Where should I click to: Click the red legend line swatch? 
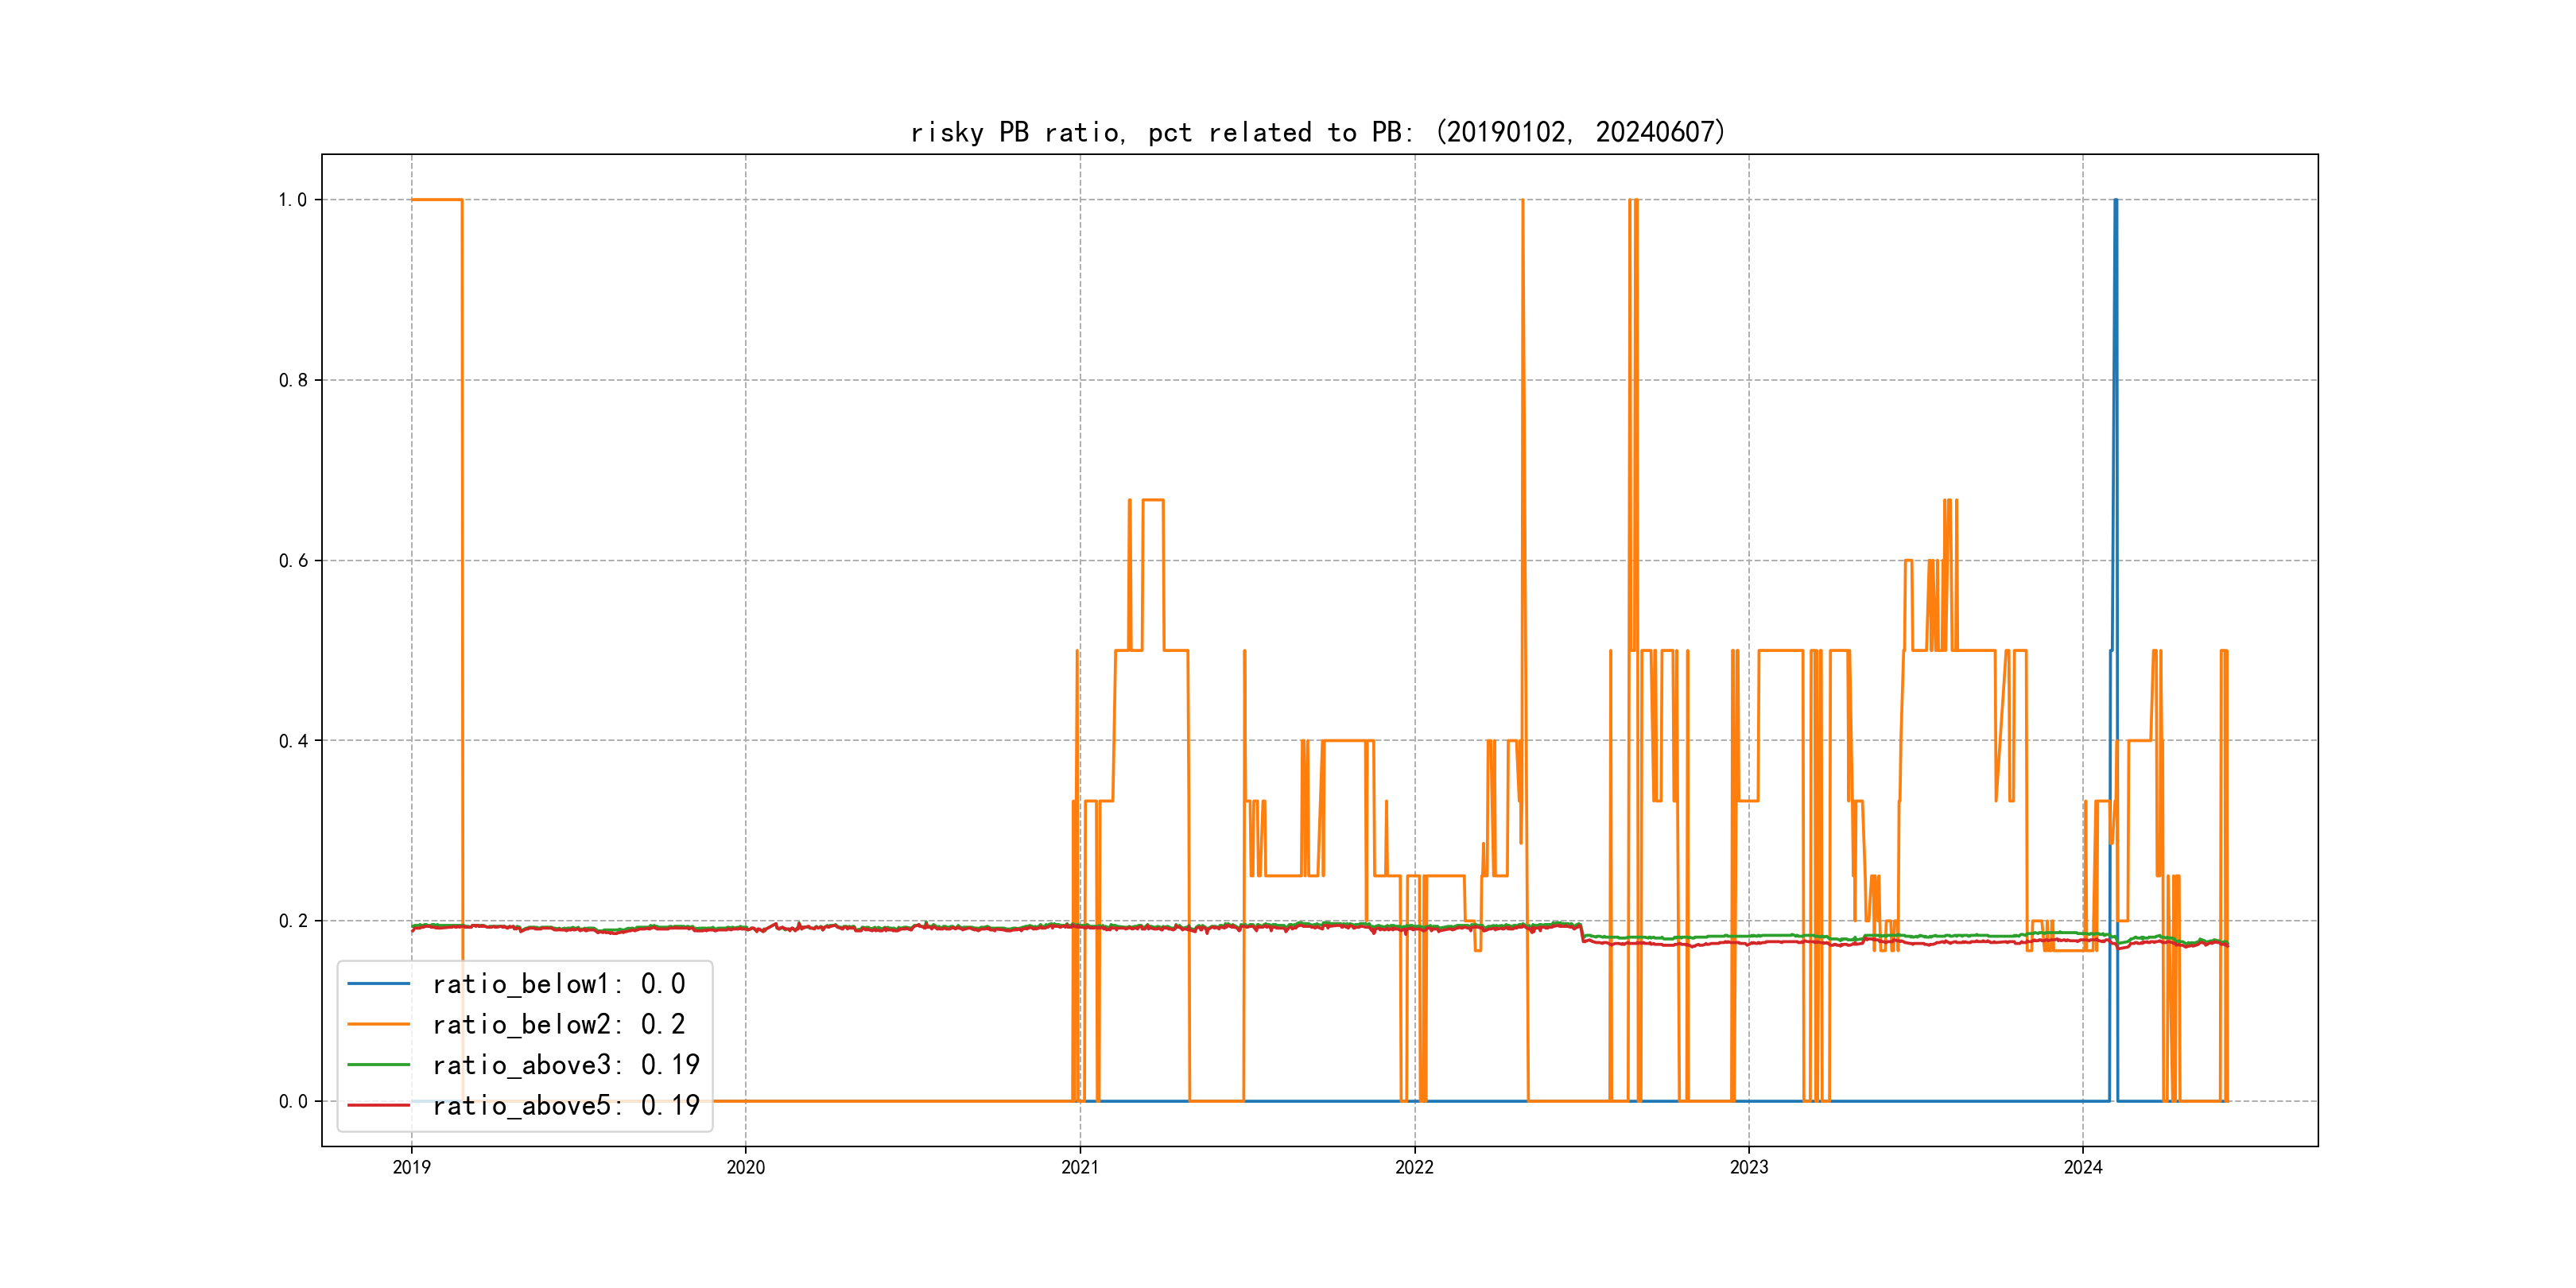[378, 1105]
